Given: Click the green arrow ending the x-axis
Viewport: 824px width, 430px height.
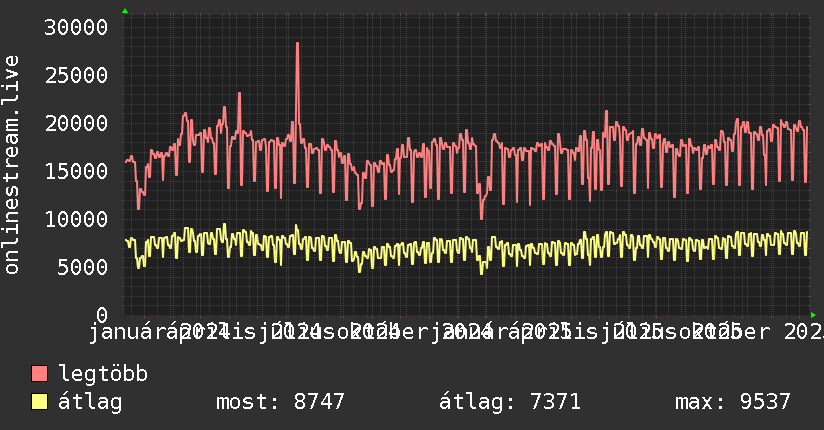Looking at the screenshot, I should (813, 315).
